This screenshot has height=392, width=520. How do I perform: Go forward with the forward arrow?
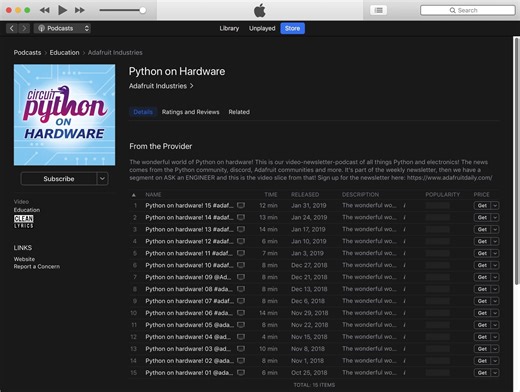(24, 28)
